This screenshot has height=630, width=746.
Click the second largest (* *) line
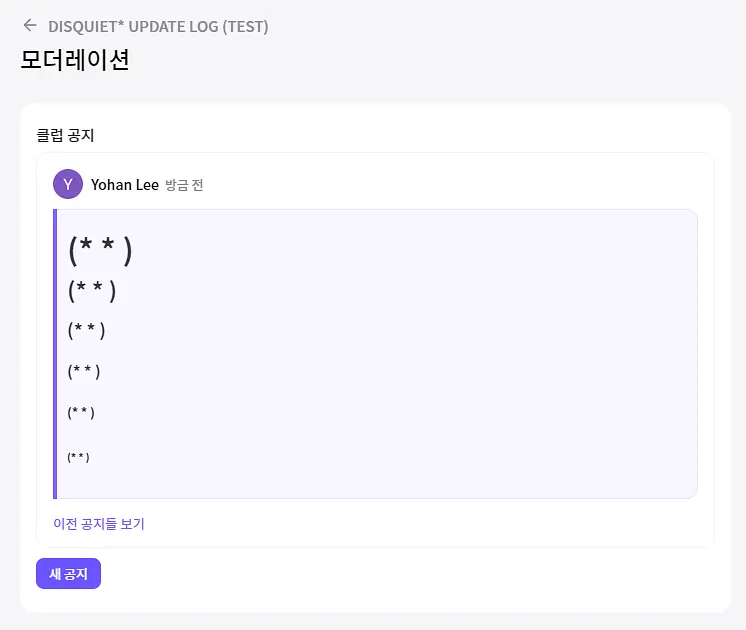[92, 290]
